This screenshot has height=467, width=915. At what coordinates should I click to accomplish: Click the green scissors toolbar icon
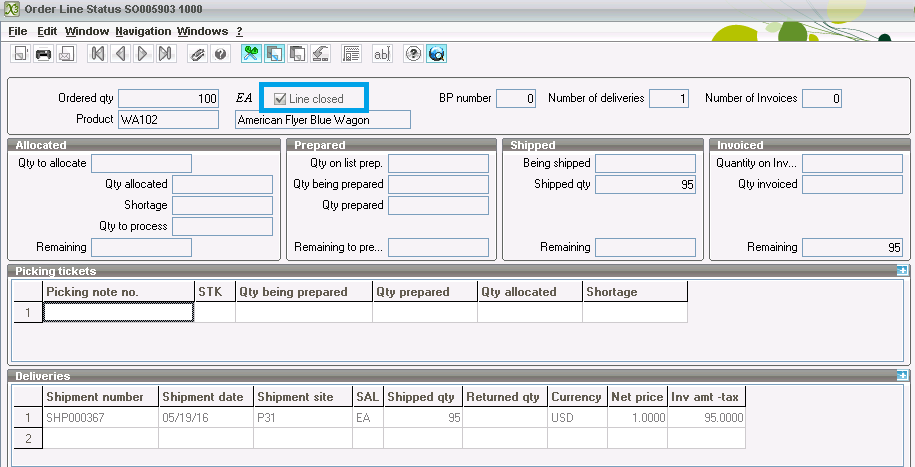click(252, 54)
